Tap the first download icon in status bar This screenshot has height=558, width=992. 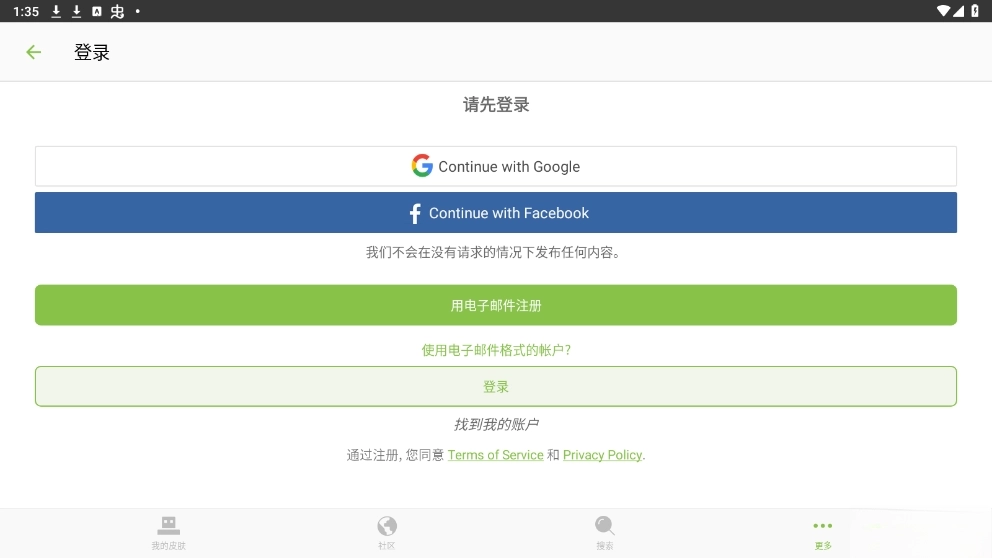[x=56, y=11]
